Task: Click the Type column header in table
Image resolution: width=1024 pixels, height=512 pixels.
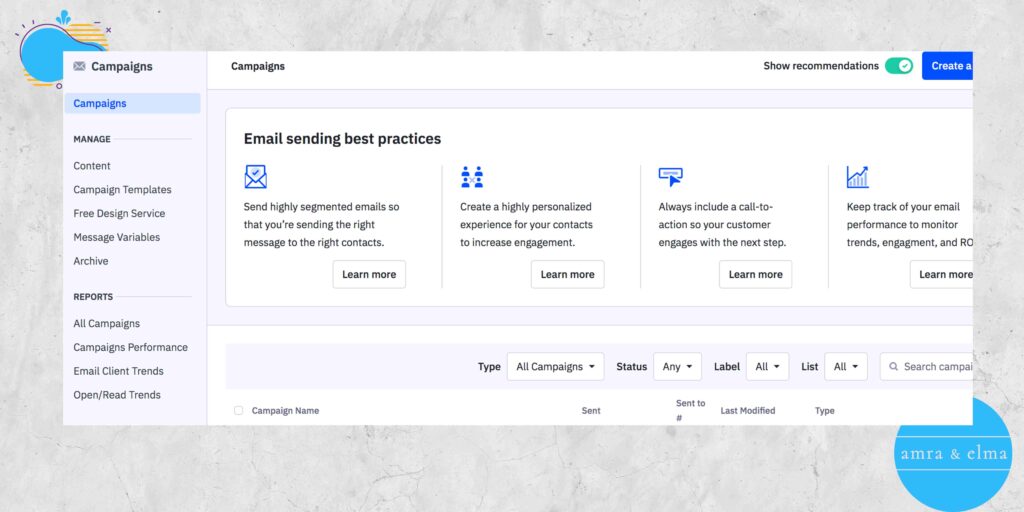Action: click(x=825, y=411)
